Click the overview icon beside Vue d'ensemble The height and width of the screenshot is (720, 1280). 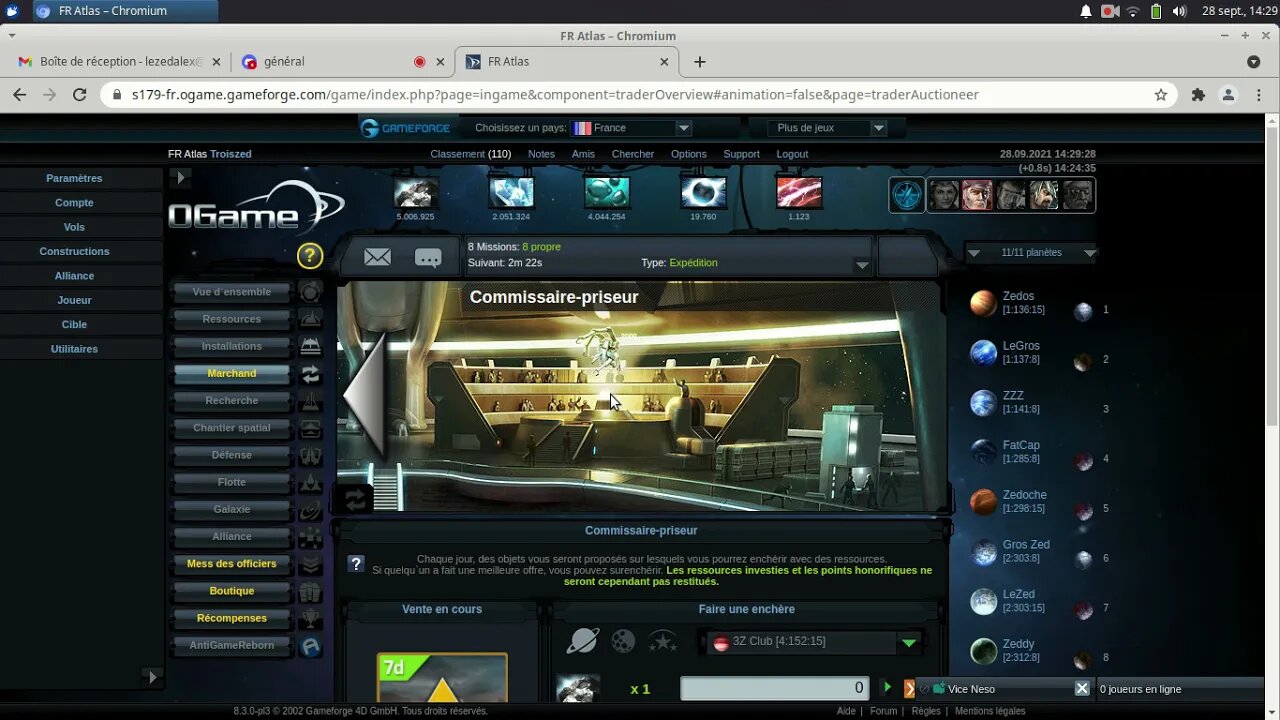pos(311,292)
